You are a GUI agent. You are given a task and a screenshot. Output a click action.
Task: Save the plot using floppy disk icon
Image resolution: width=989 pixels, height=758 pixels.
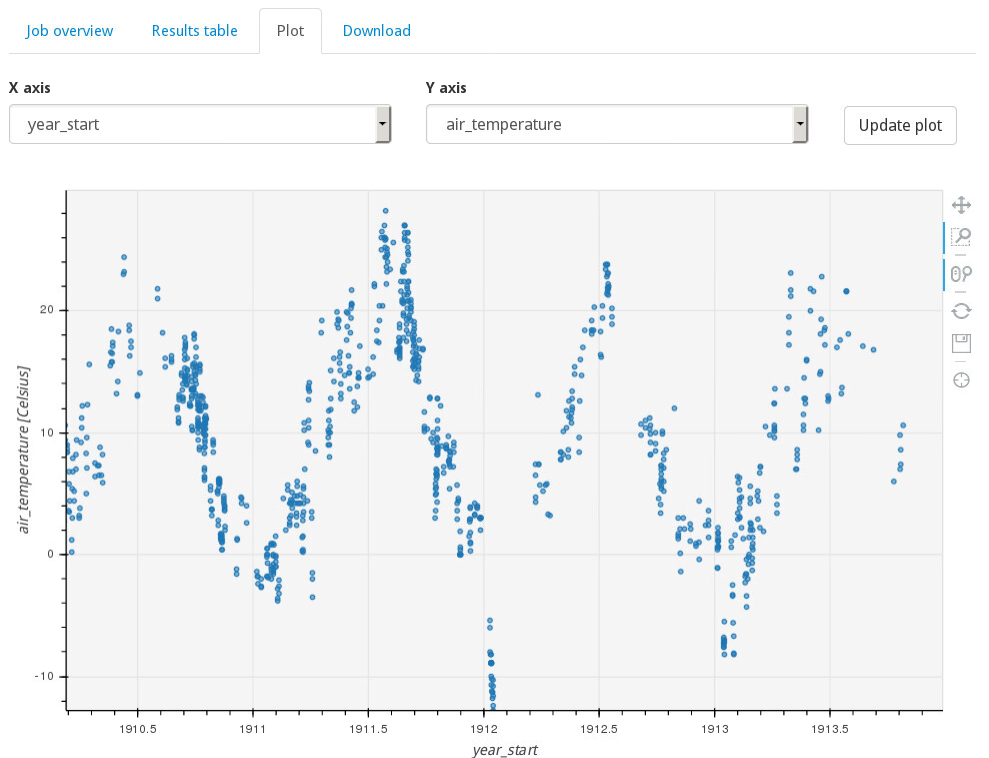click(x=961, y=344)
